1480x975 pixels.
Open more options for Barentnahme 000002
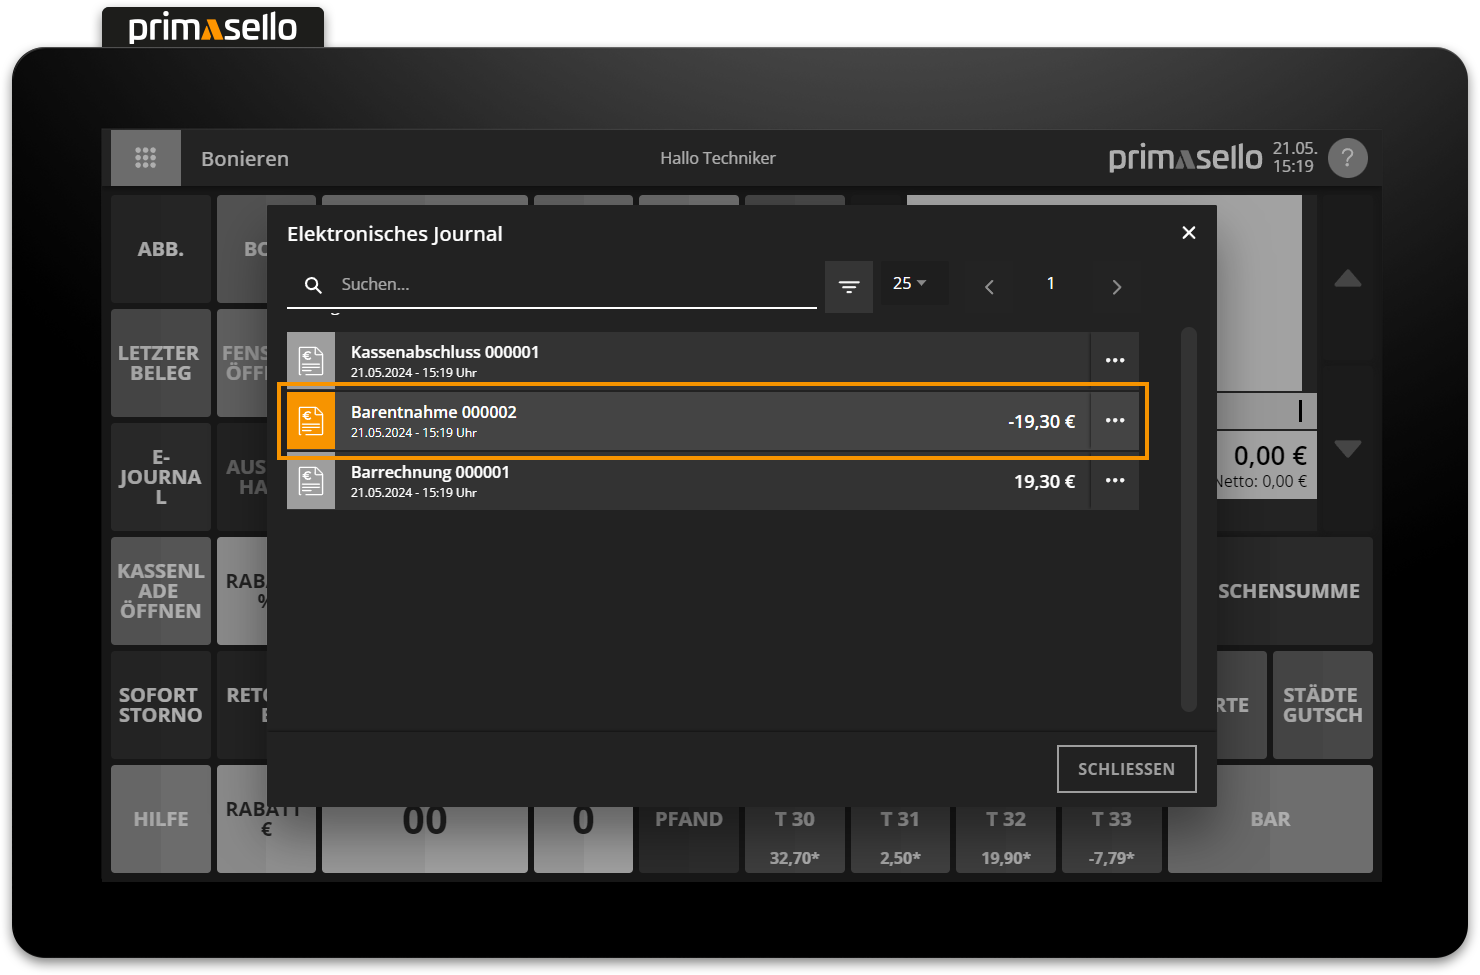(x=1115, y=421)
